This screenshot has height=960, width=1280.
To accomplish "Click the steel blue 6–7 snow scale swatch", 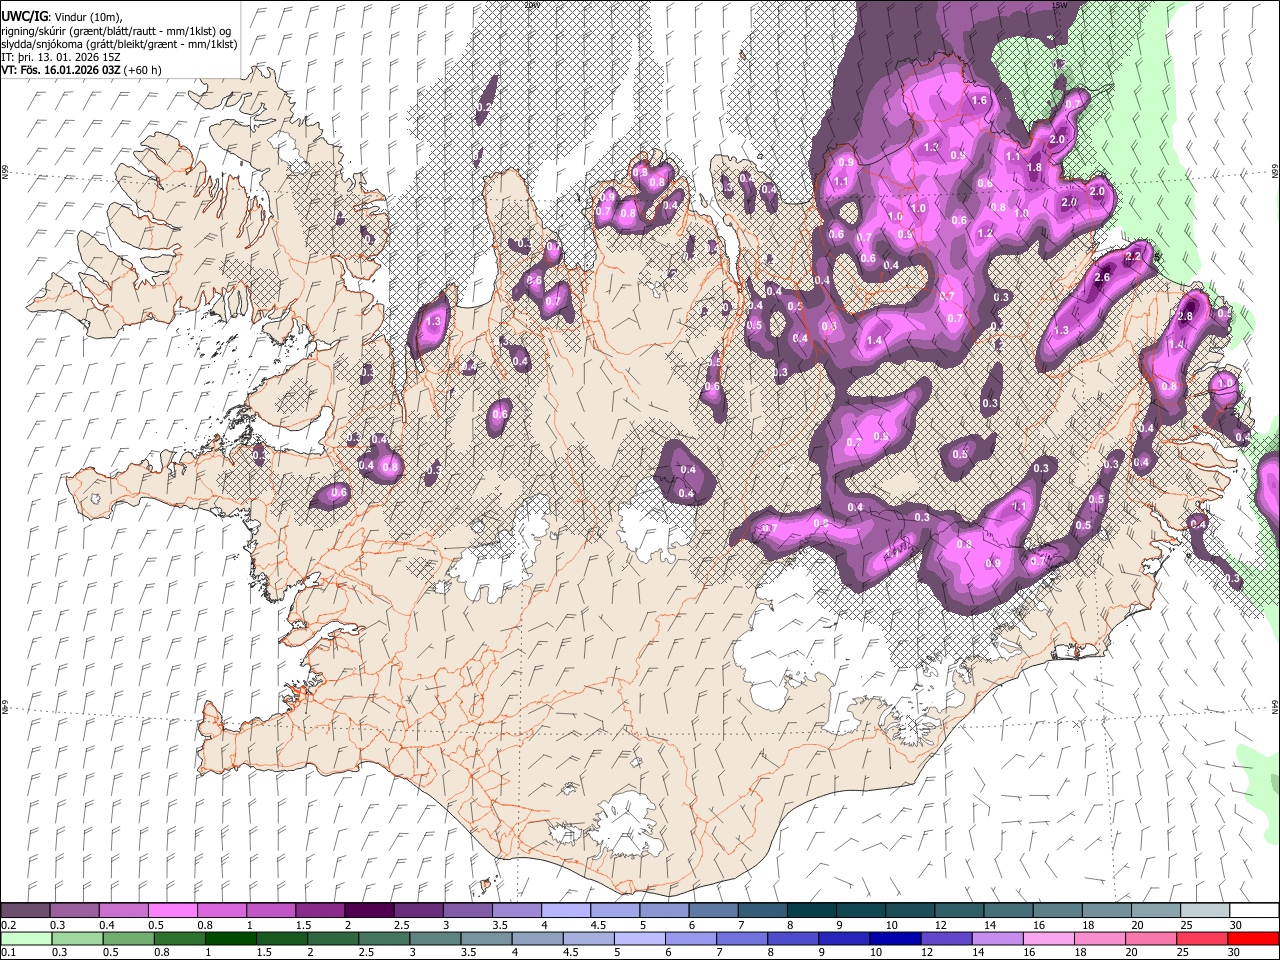I will (x=712, y=910).
